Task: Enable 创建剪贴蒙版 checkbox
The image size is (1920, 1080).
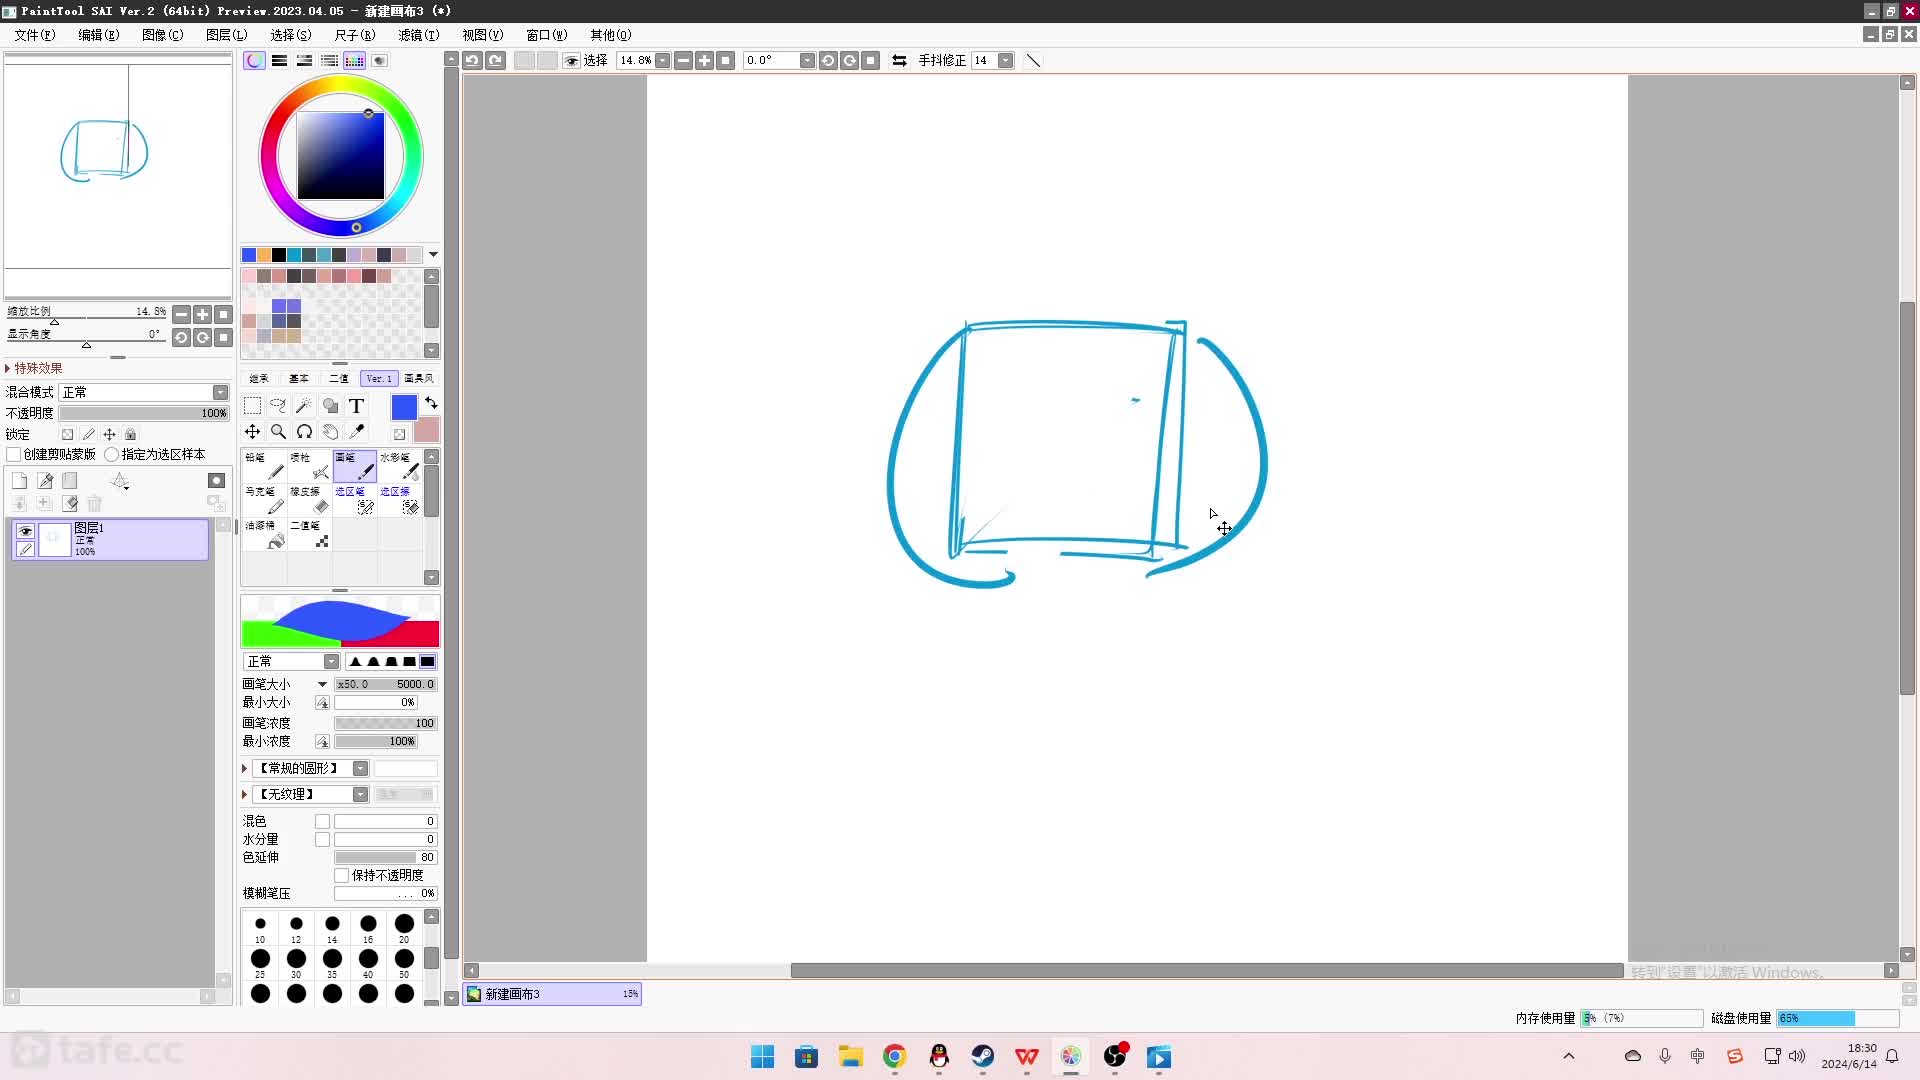Action: (x=14, y=454)
